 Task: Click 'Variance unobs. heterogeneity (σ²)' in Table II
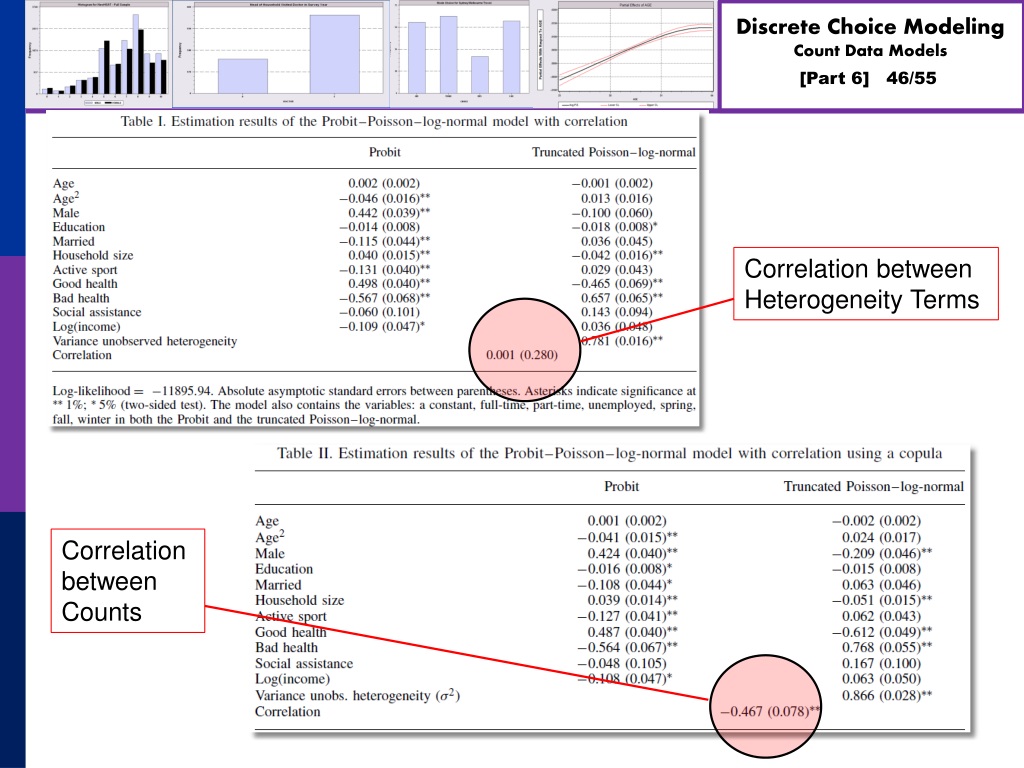pyautogui.click(x=358, y=696)
